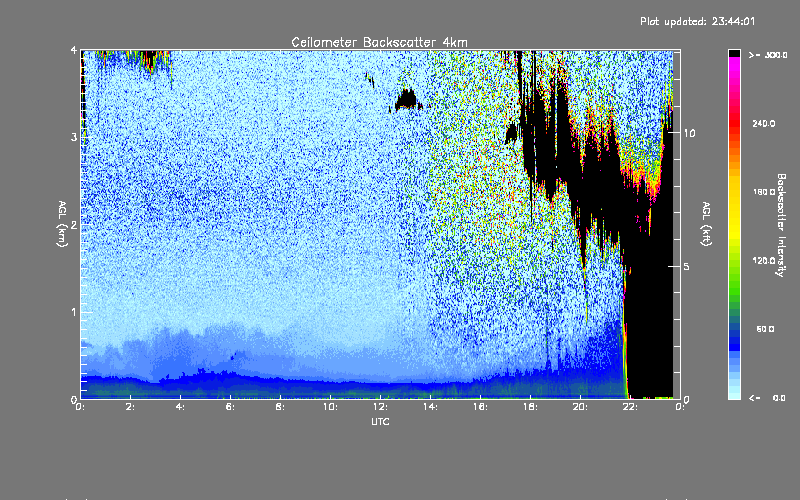Image resolution: width=800 pixels, height=500 pixels.
Task: Click the '22:' UTC tick label
Action: pyautogui.click(x=630, y=407)
